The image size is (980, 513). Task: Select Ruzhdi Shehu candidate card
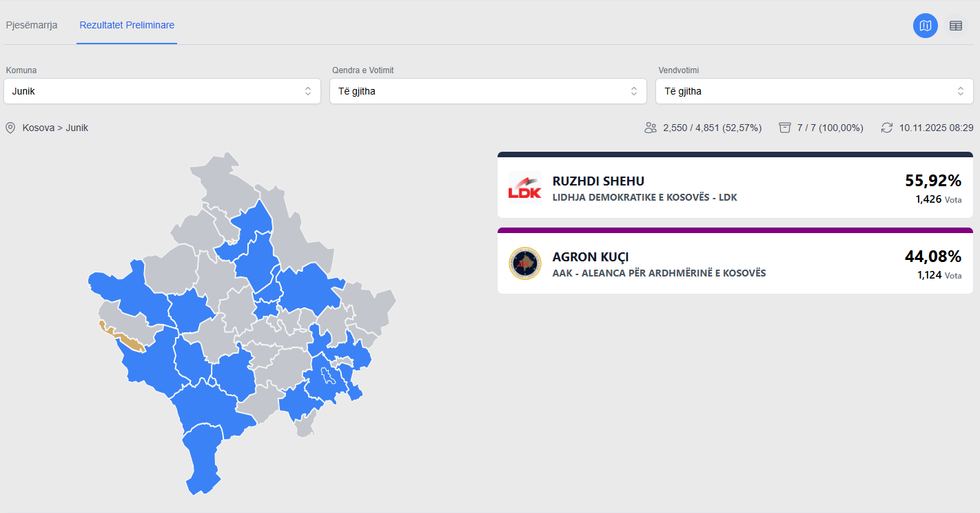pyautogui.click(x=735, y=188)
